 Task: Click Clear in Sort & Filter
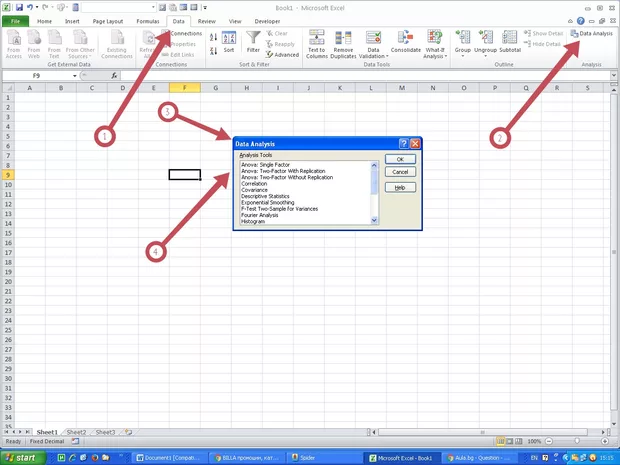tap(277, 34)
